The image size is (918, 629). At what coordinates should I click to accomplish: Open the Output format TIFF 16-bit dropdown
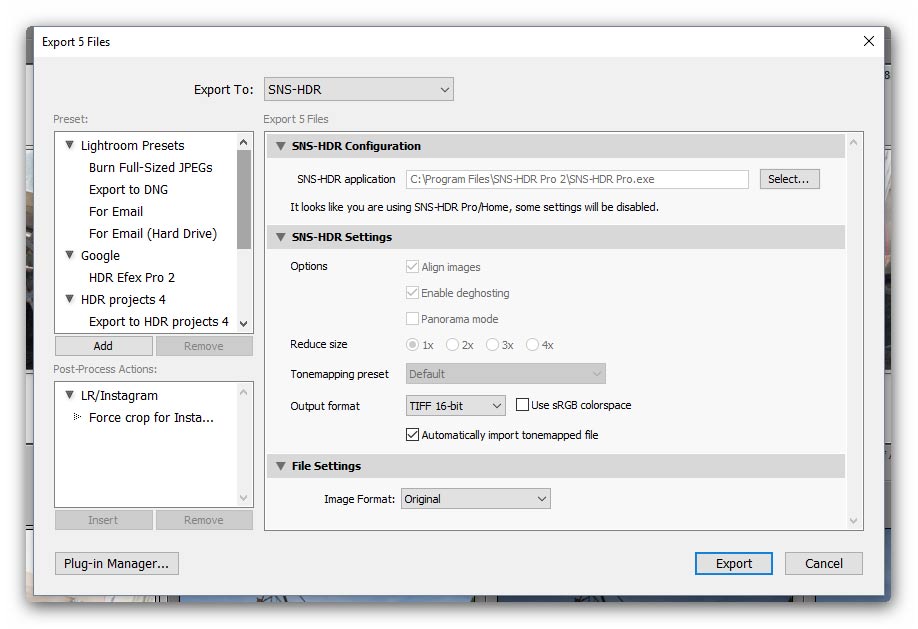(x=455, y=405)
